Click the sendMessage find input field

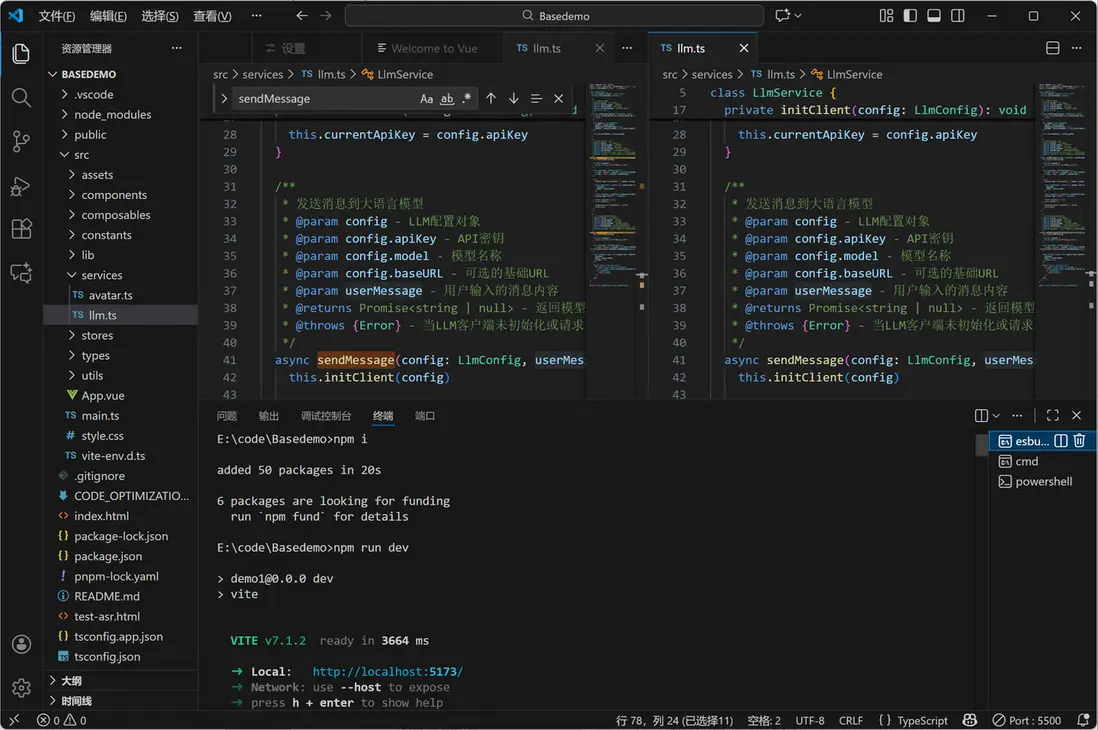click(x=322, y=99)
